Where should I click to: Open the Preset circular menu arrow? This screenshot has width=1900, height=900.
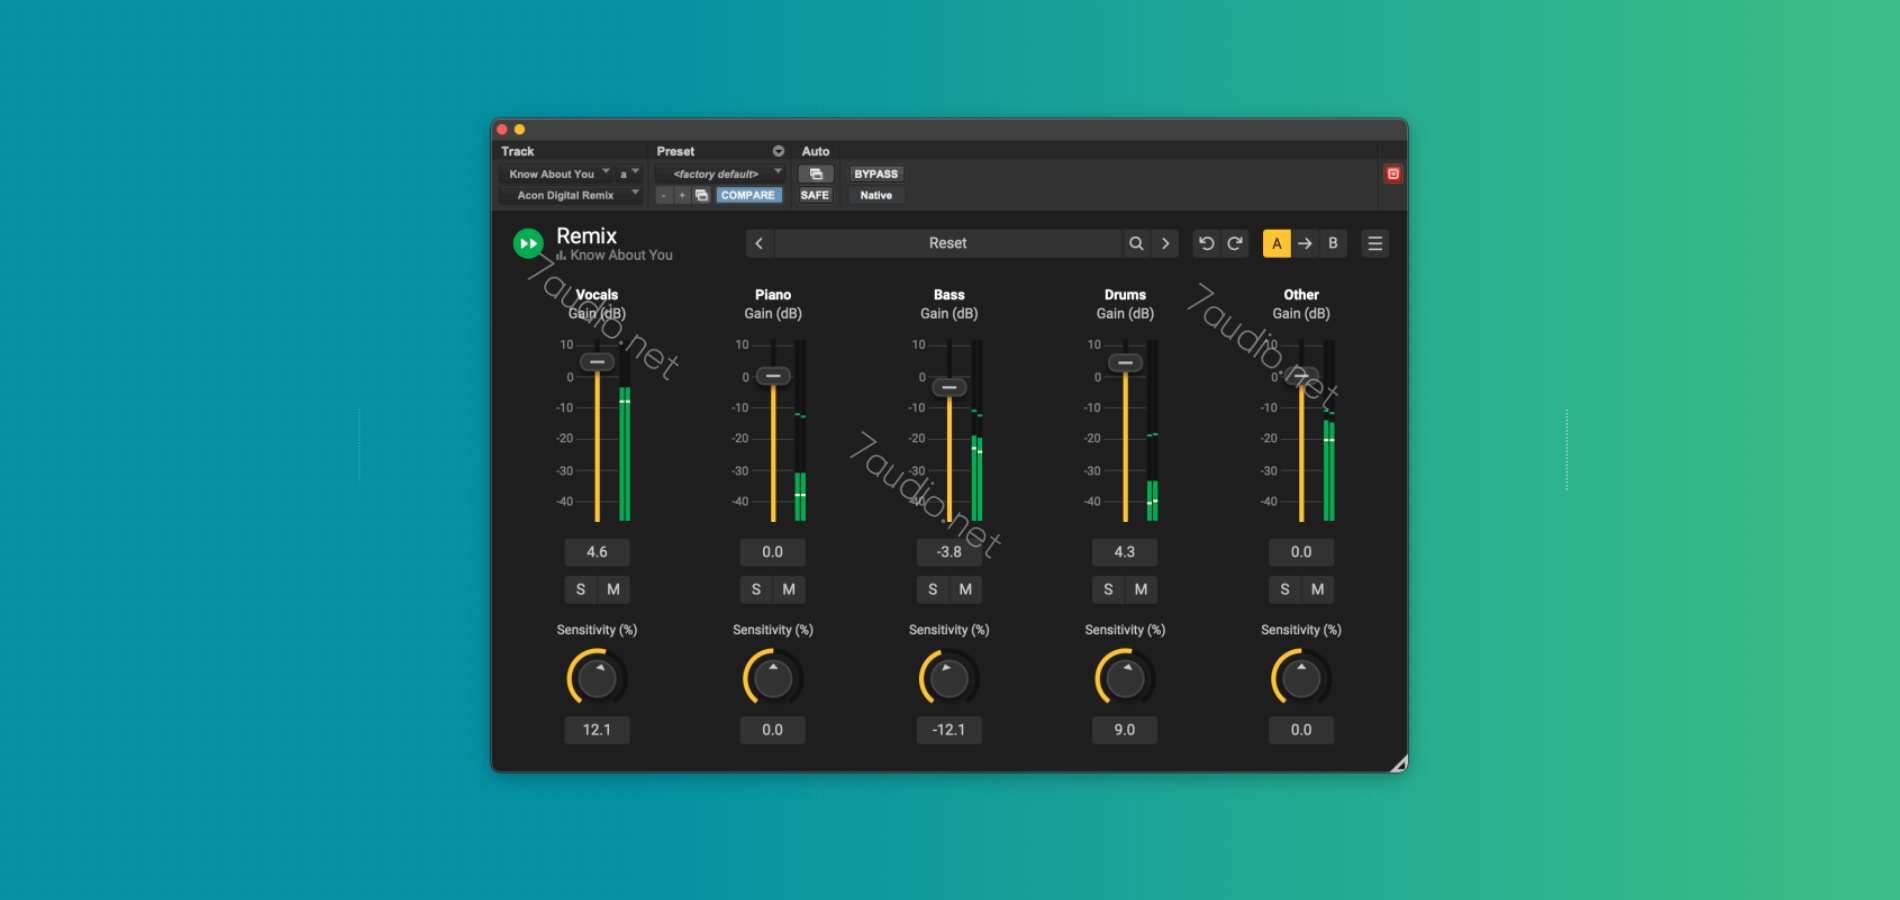pos(778,151)
